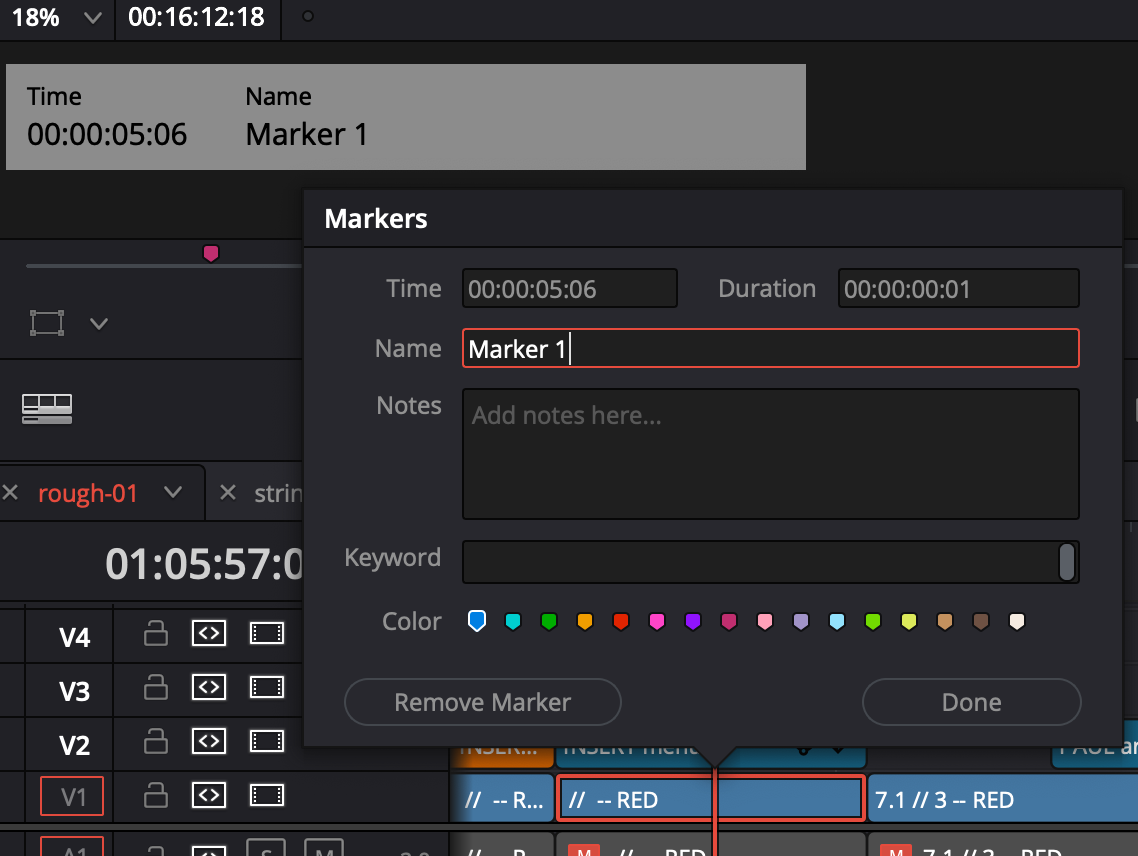
Task: Open the Timeline View Options icon
Action: pyautogui.click(x=45, y=408)
